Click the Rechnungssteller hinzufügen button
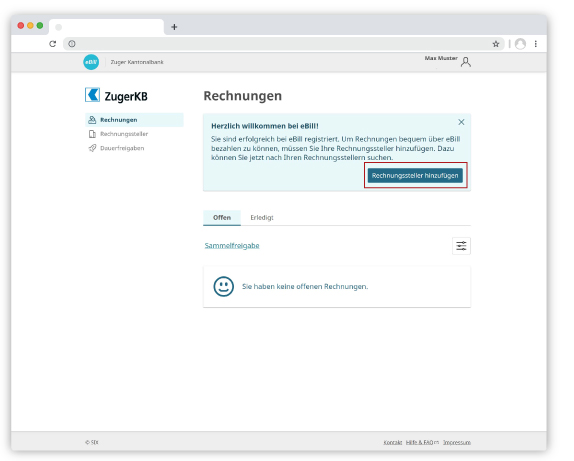This screenshot has height=461, width=574. (x=415, y=175)
